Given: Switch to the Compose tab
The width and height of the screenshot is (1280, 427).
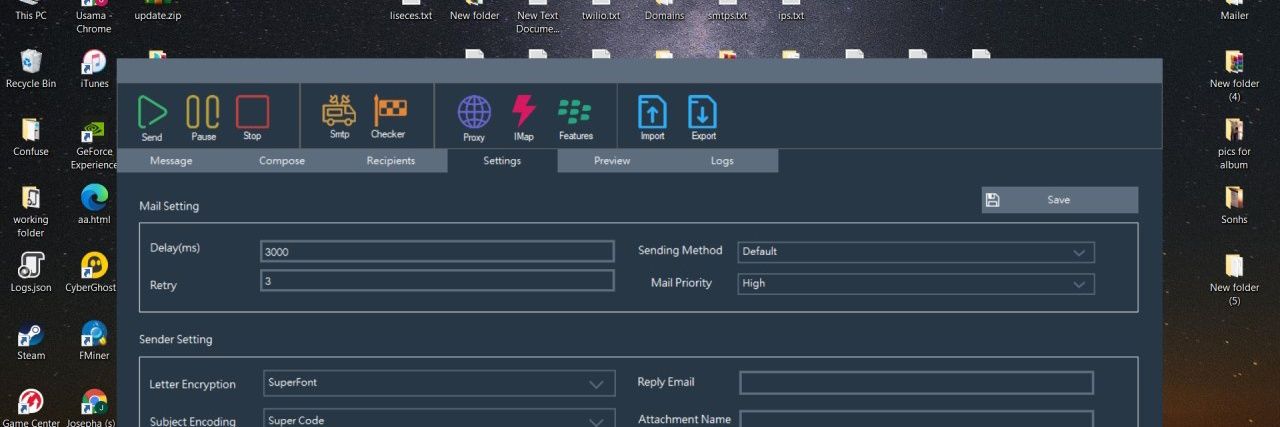Looking at the screenshot, I should pos(282,160).
